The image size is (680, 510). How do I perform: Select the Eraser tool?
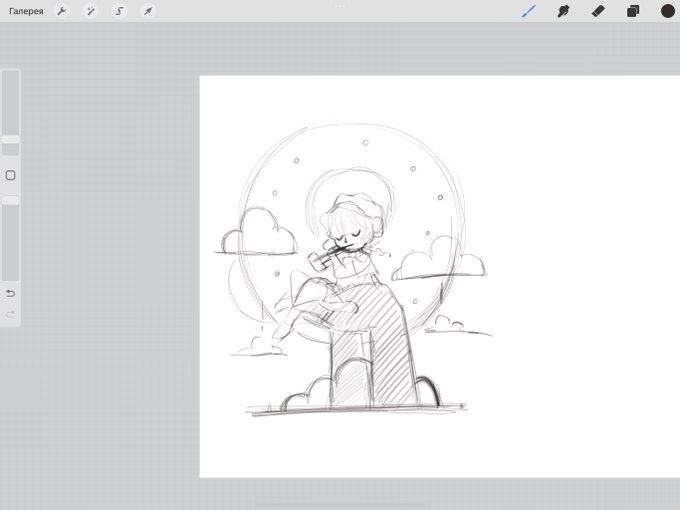click(x=598, y=11)
